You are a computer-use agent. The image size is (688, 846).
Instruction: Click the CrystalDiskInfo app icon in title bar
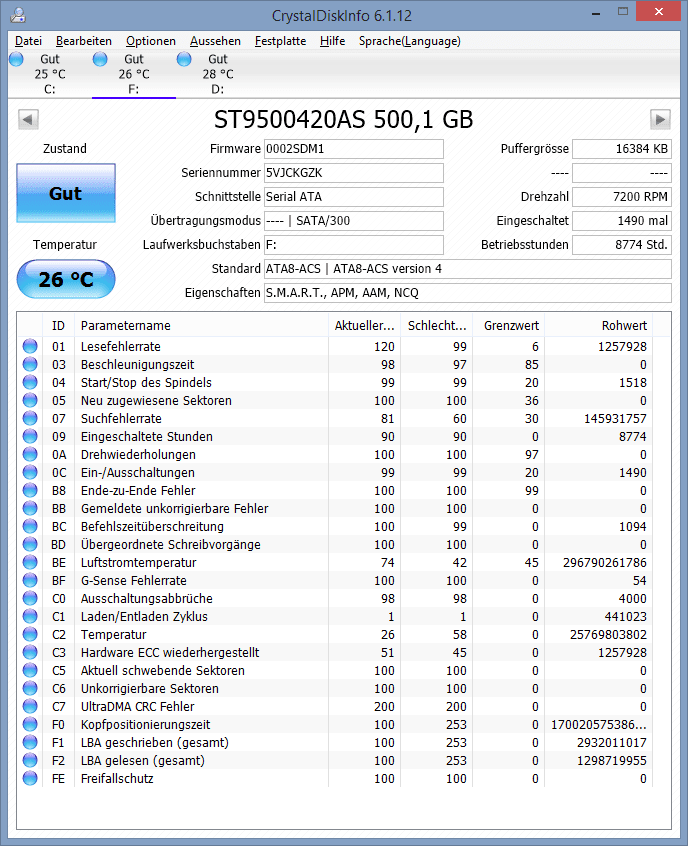pyautogui.click(x=18, y=15)
